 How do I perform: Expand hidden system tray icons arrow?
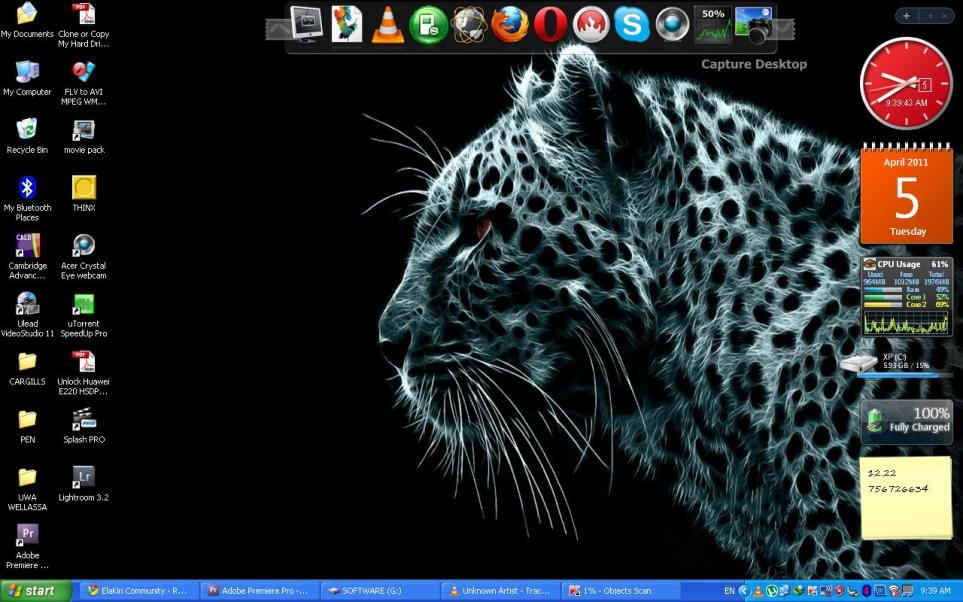(x=744, y=591)
